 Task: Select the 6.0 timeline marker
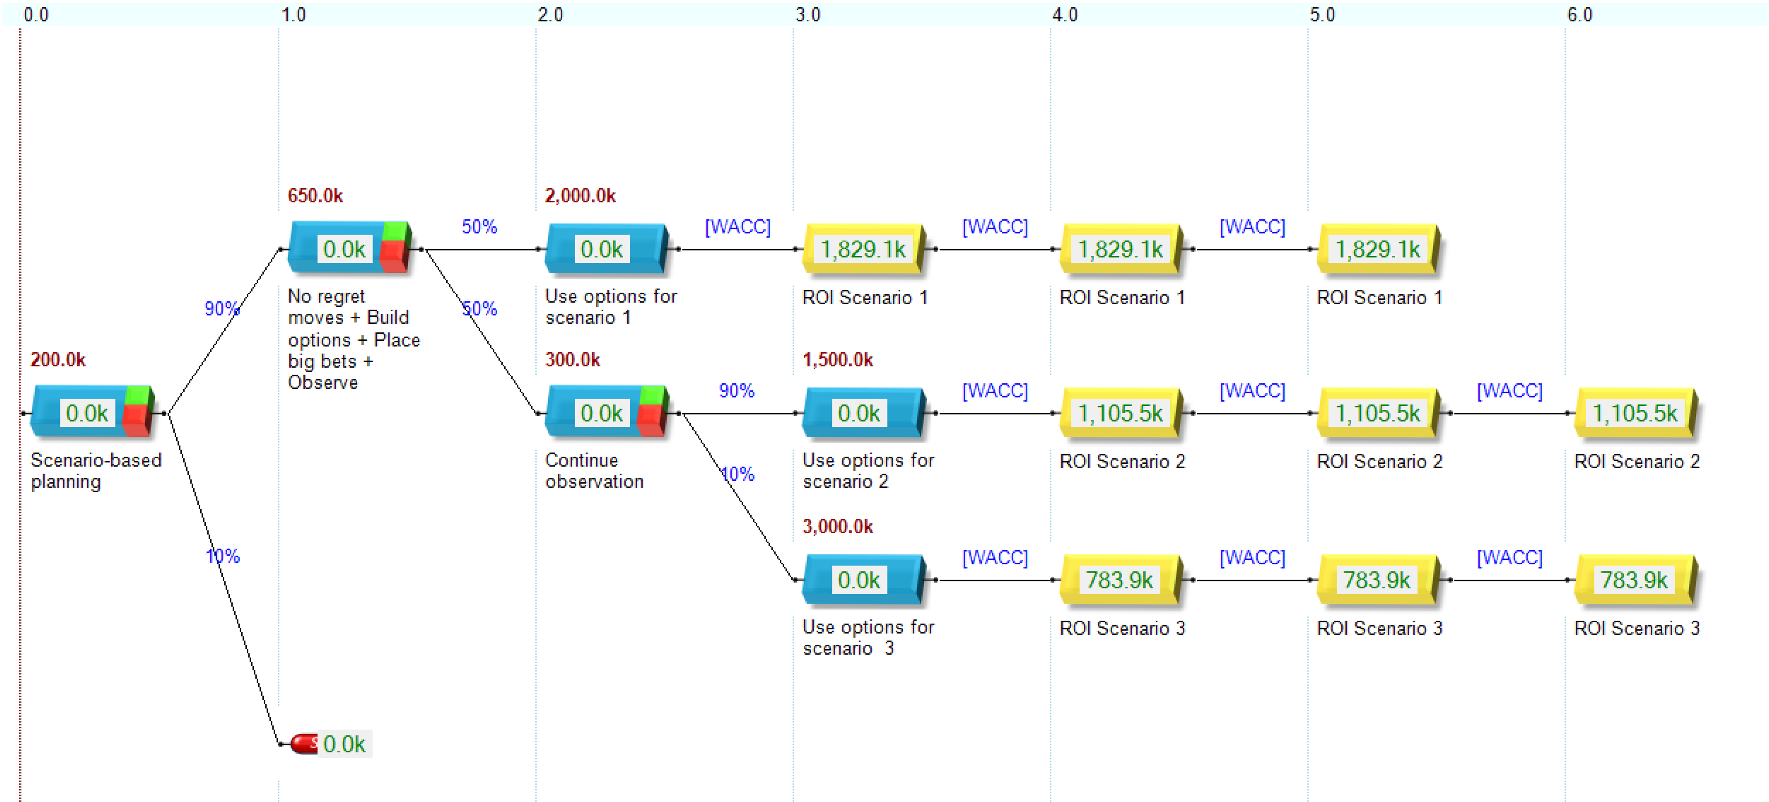1579,15
